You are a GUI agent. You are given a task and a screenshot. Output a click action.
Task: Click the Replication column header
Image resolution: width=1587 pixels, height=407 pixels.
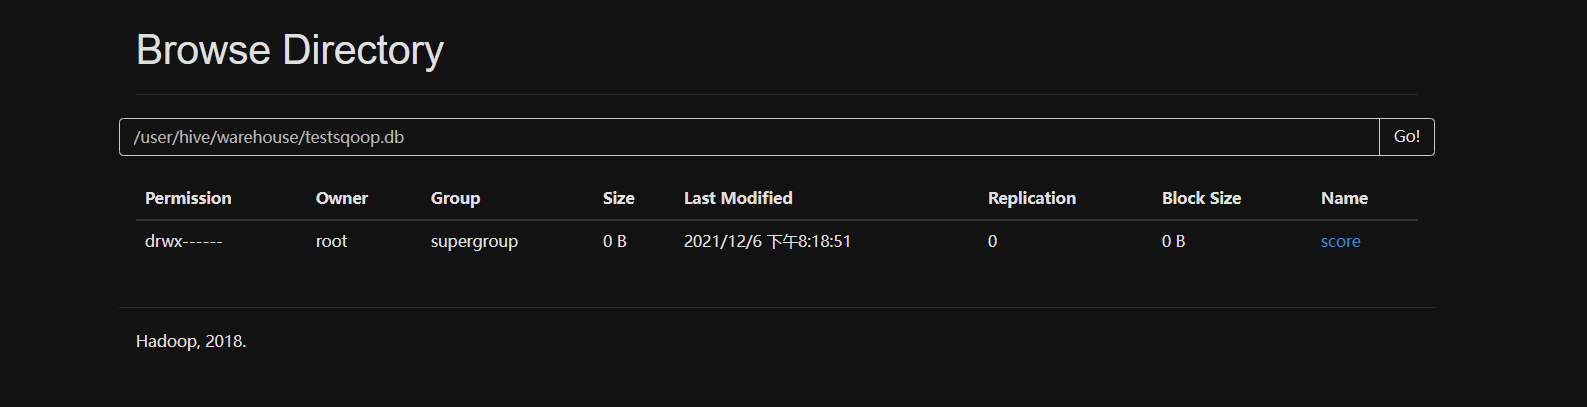point(1032,198)
